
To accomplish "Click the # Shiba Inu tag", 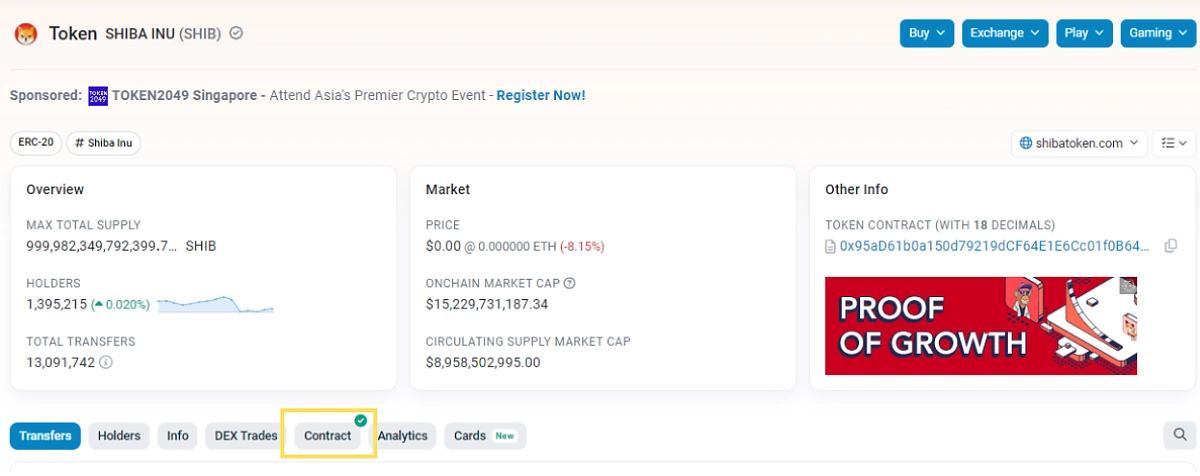I will click(x=104, y=143).
